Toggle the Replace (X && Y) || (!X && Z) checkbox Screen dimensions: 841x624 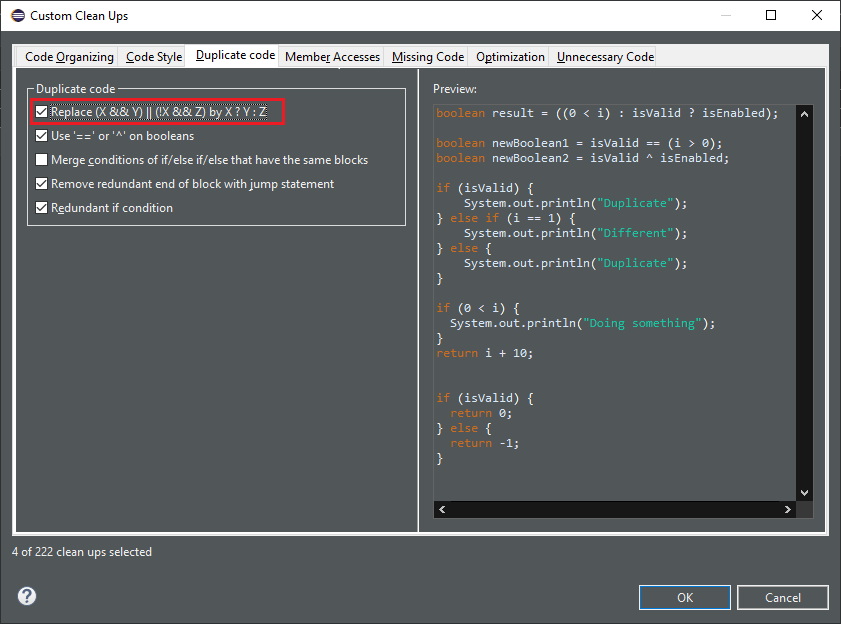(x=41, y=112)
